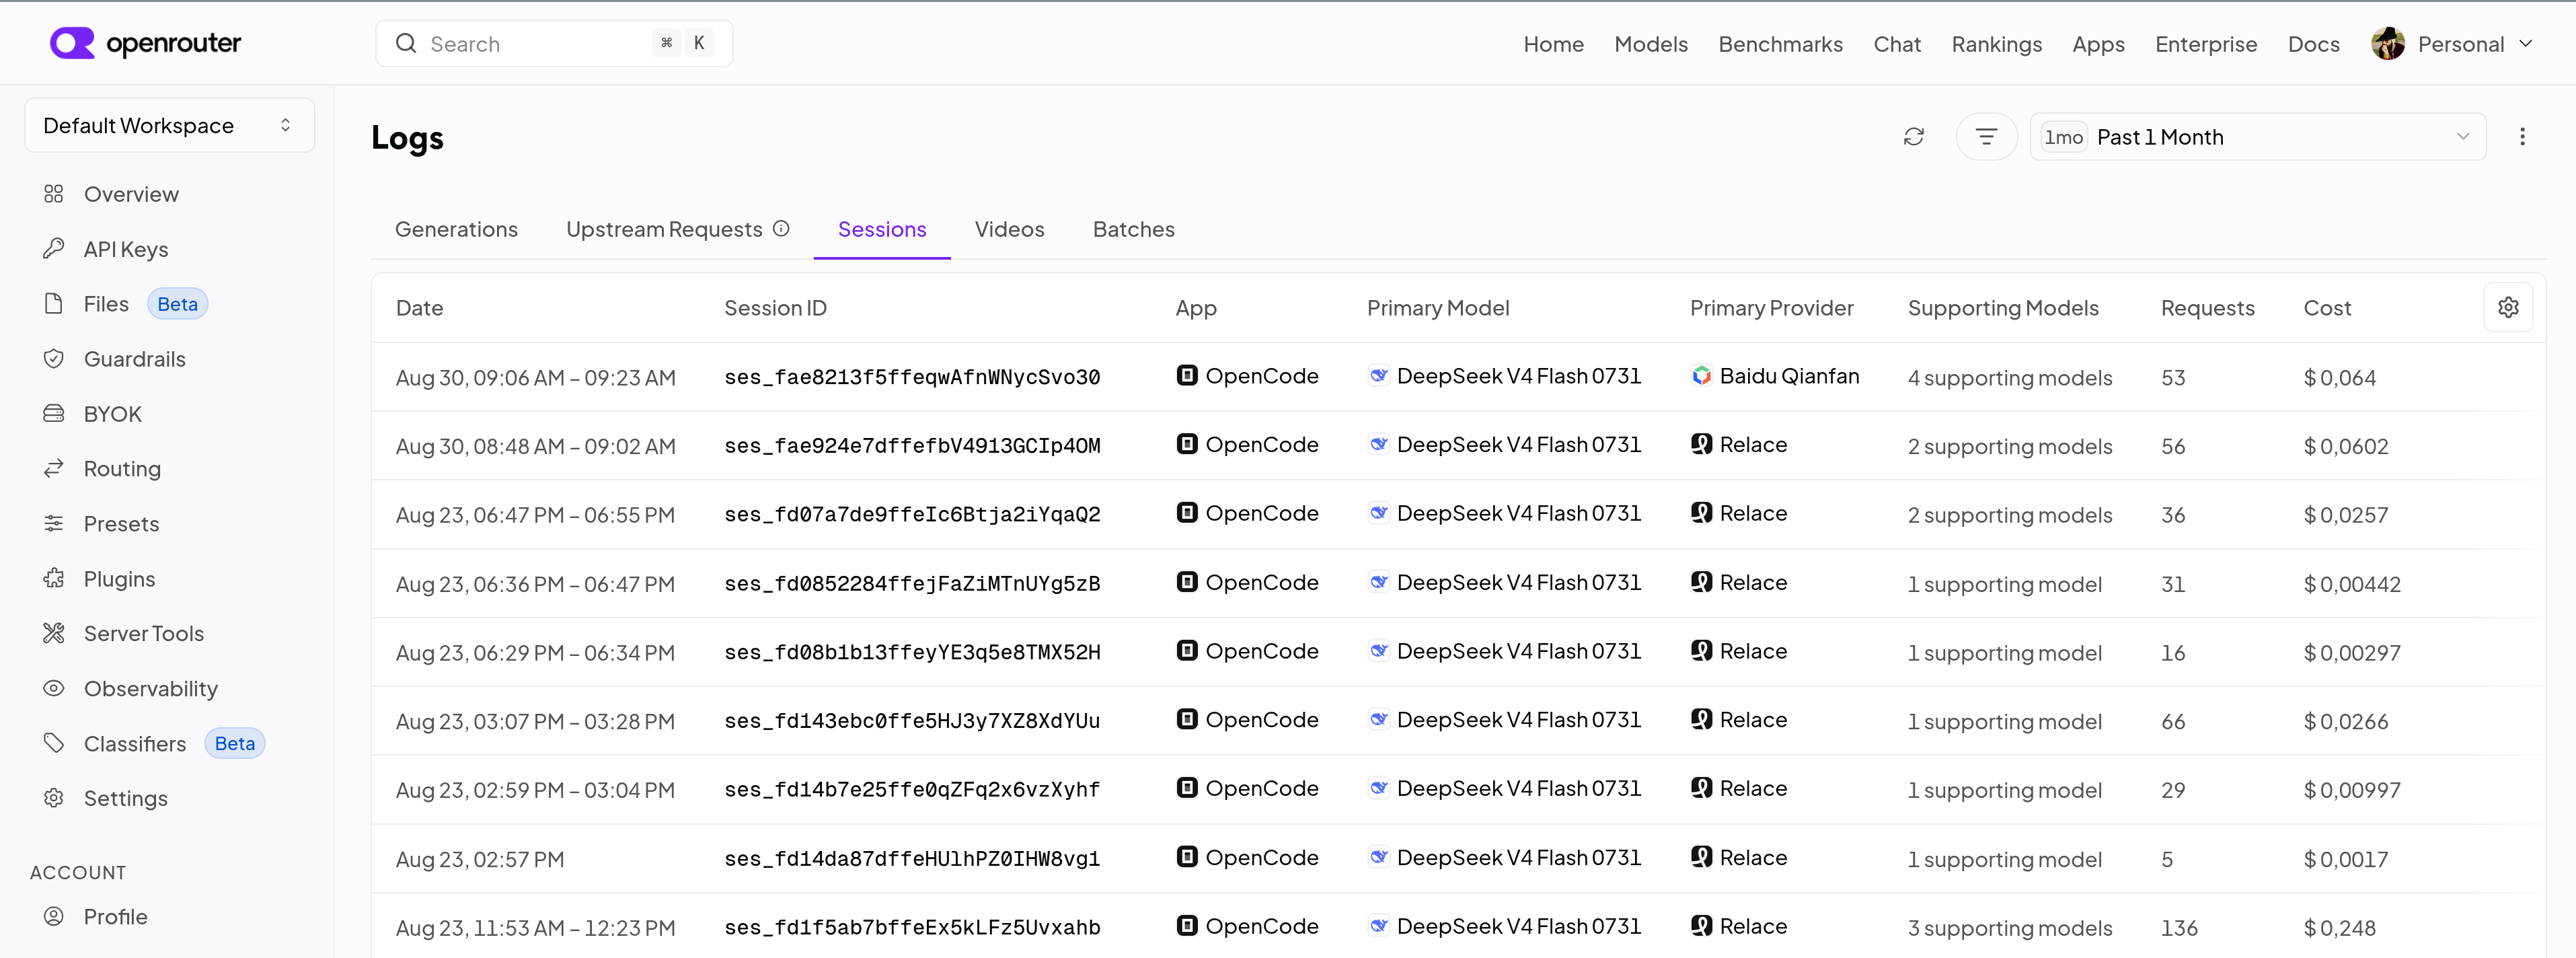Open session ses_fd14da87dffeHUlhPZ0IHW8vg1
The image size is (2576, 958).
click(x=912, y=859)
